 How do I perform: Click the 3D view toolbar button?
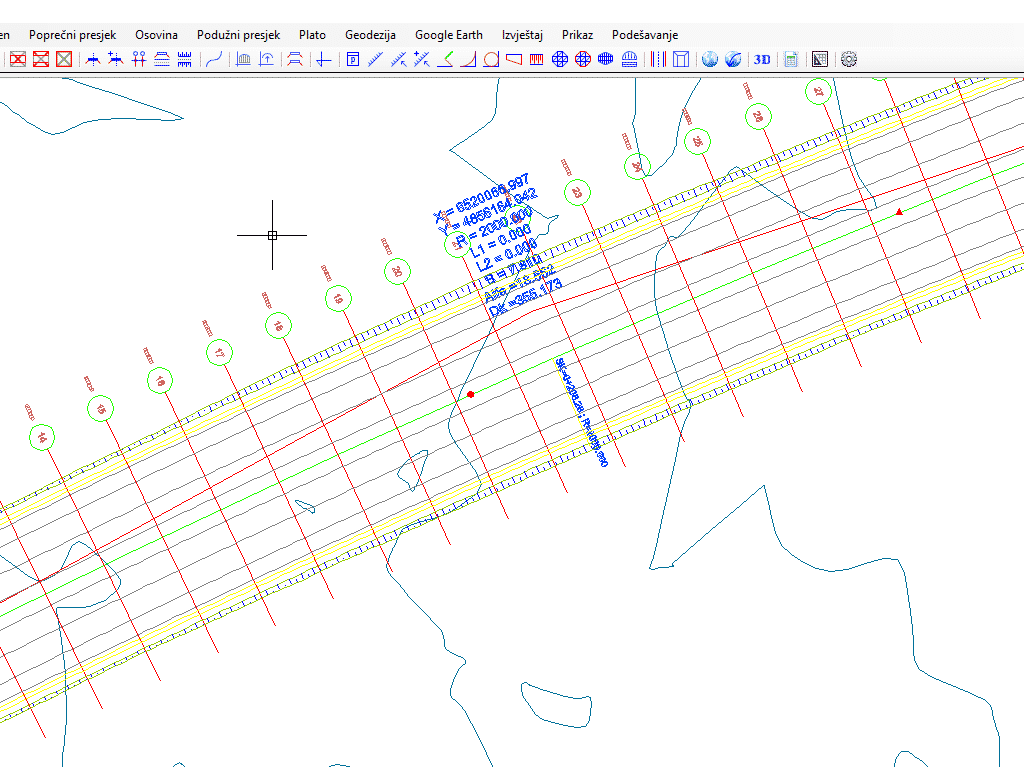point(762,59)
